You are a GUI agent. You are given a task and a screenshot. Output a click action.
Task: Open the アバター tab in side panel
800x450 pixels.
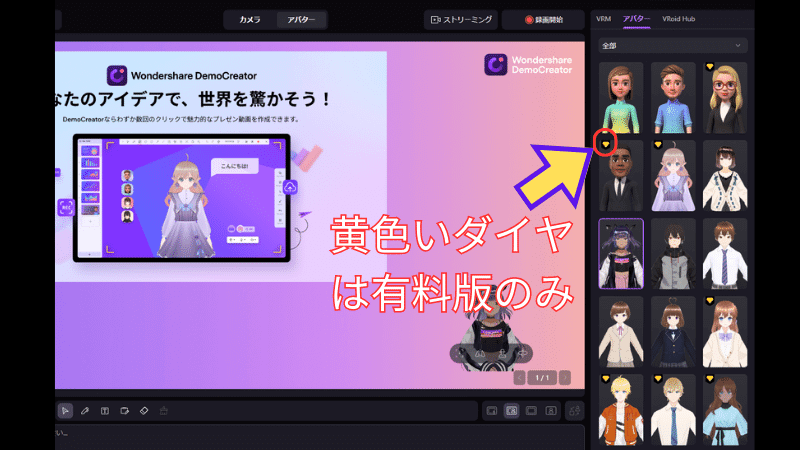tap(636, 19)
